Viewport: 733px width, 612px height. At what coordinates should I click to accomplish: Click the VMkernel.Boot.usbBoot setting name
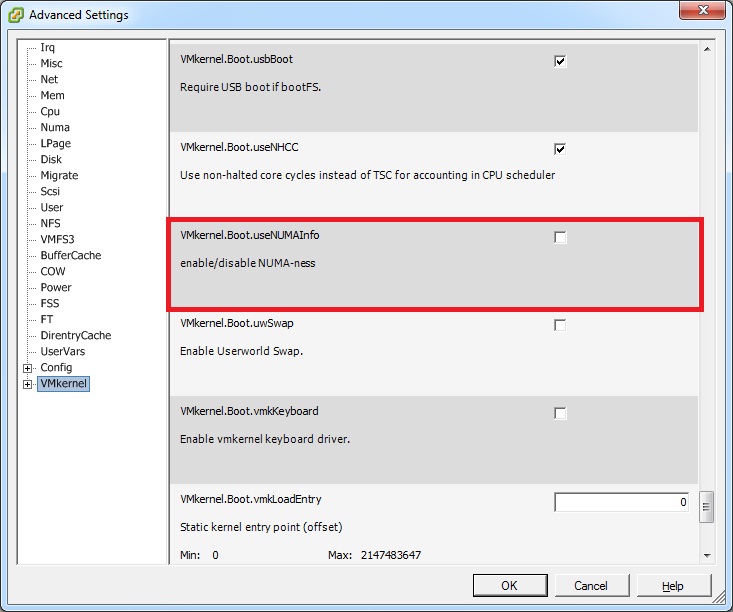click(237, 59)
